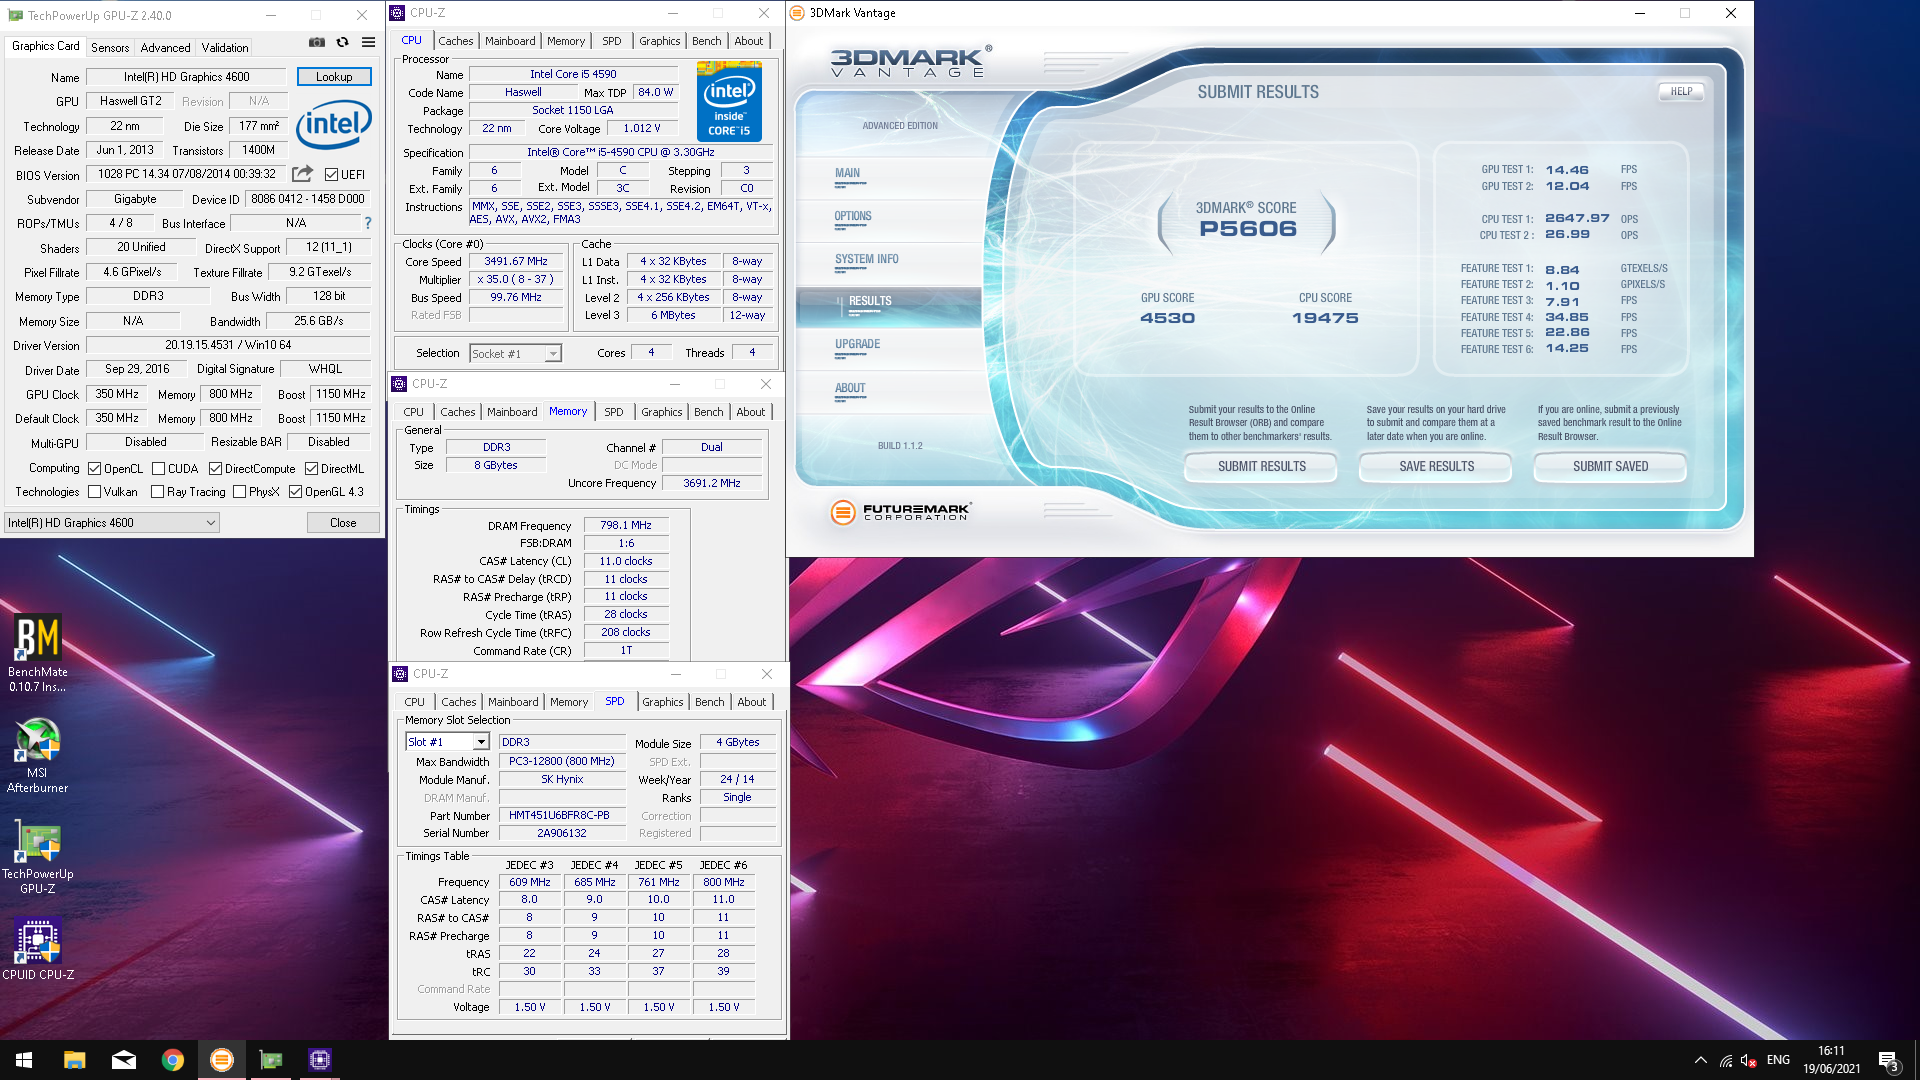Click the Futuremark logo icon

[843, 512]
